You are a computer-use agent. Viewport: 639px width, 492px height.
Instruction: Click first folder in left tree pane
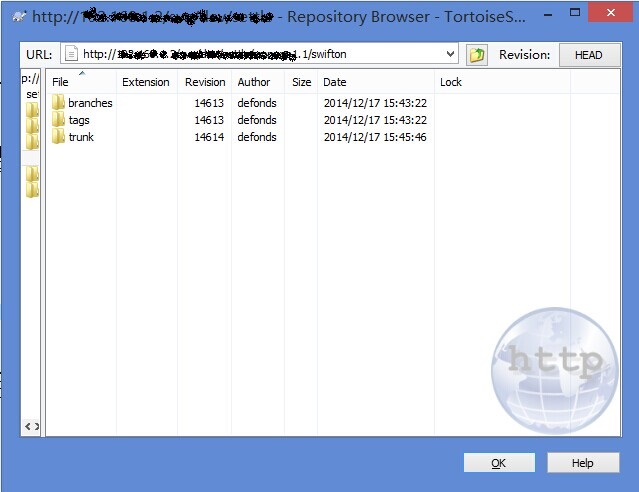coord(32,110)
